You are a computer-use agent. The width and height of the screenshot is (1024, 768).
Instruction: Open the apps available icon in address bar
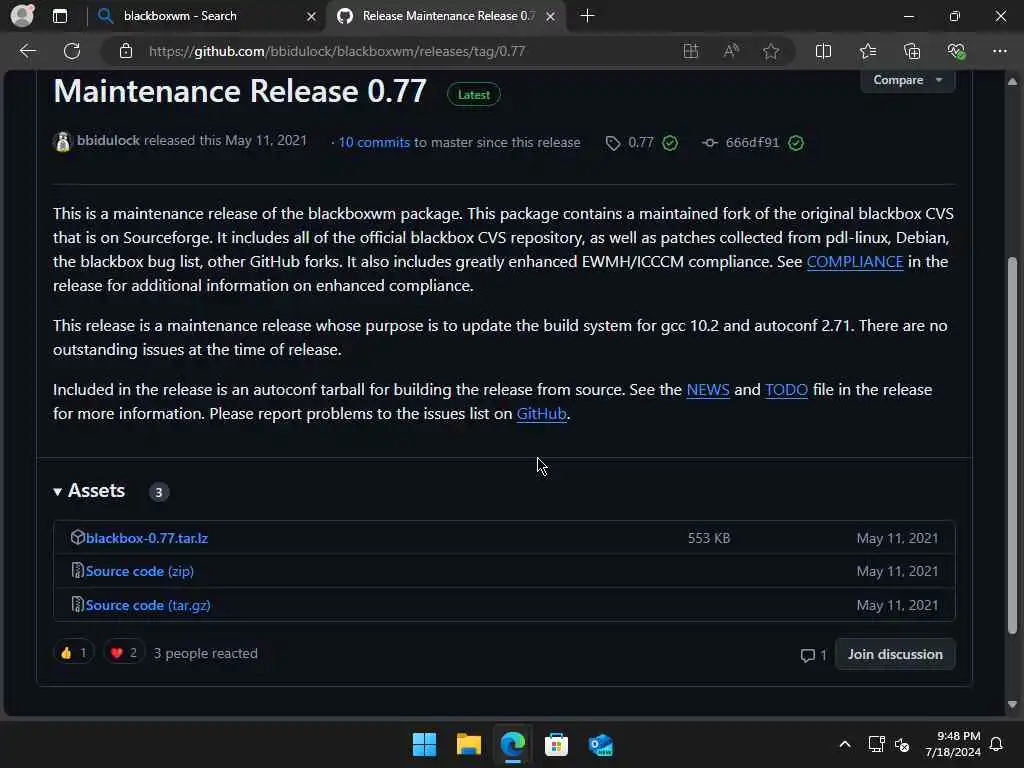click(x=691, y=51)
